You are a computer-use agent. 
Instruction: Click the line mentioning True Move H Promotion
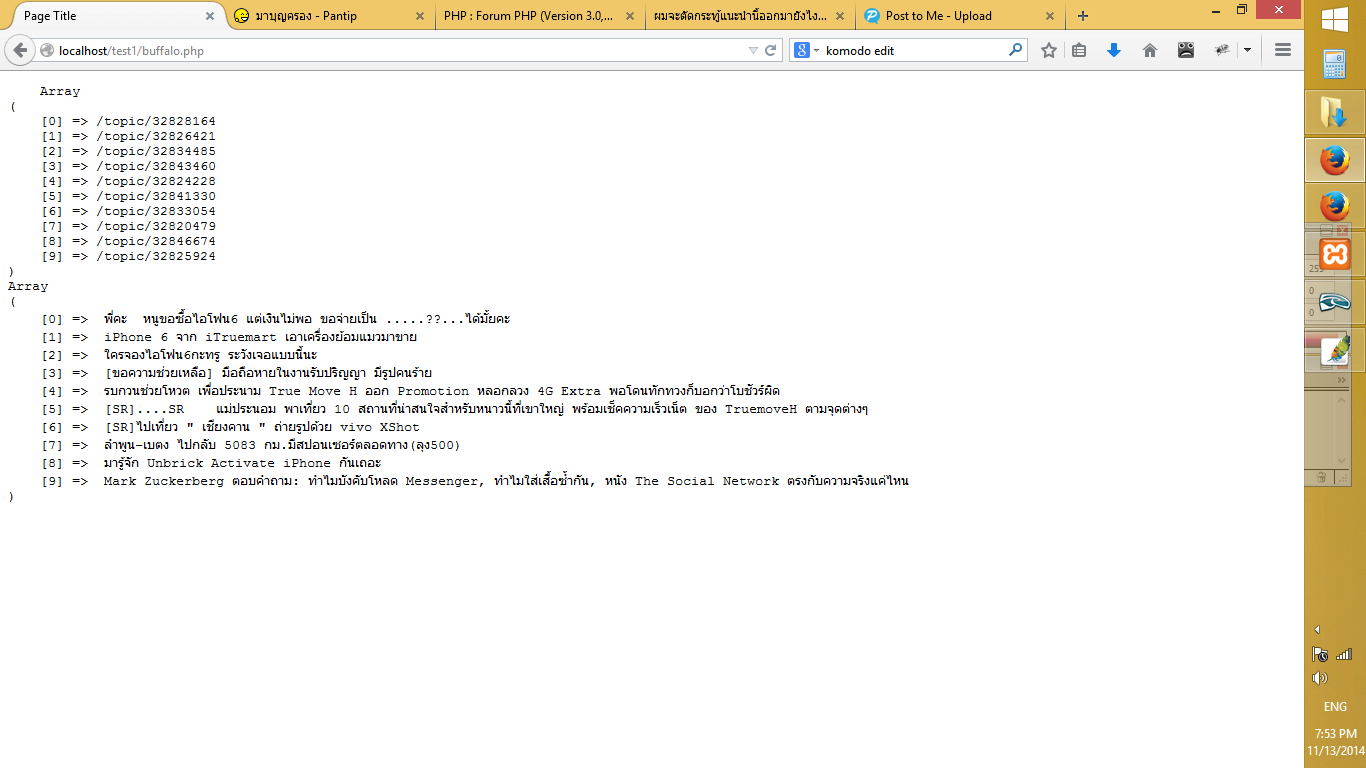[442, 391]
